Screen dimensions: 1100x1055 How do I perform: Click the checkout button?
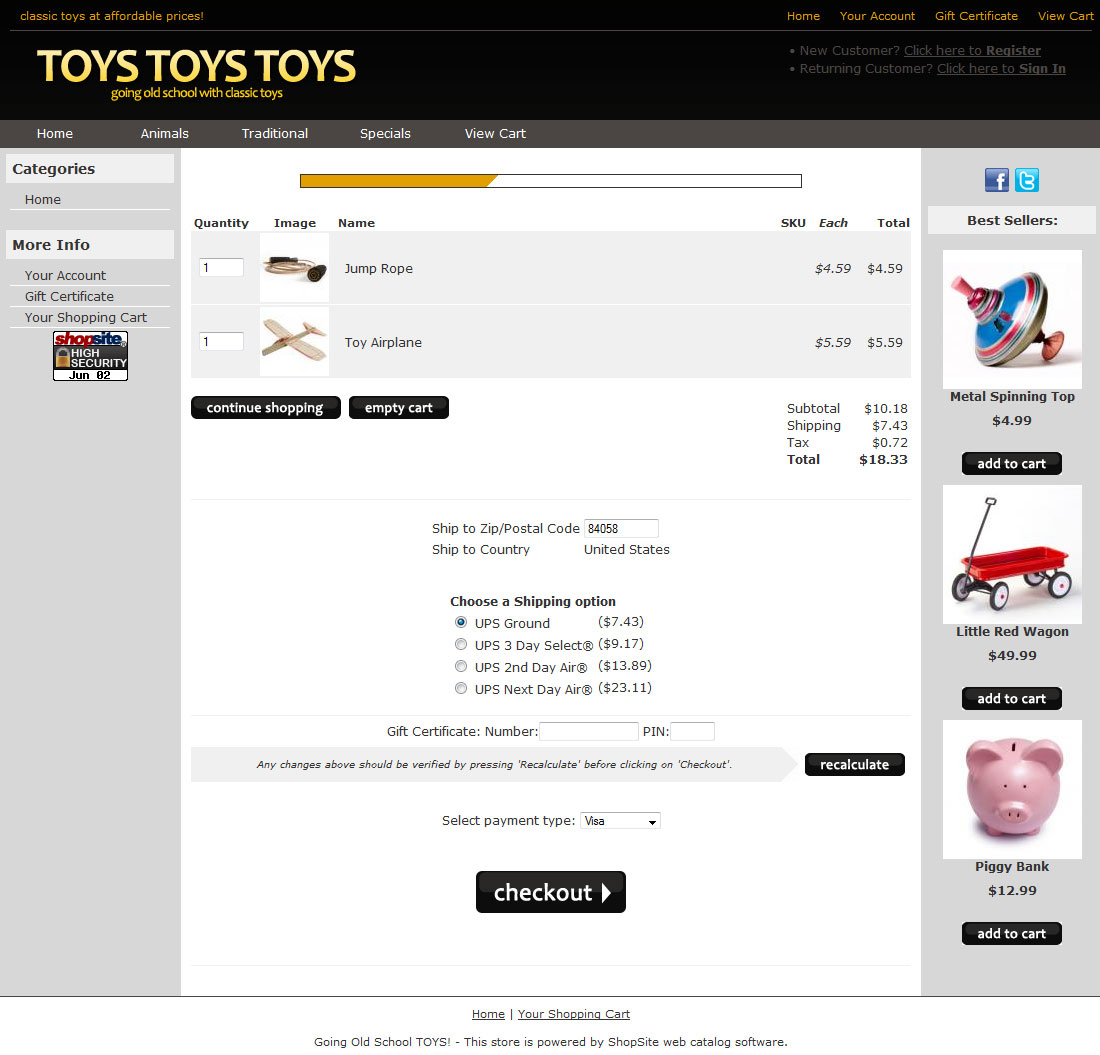551,892
